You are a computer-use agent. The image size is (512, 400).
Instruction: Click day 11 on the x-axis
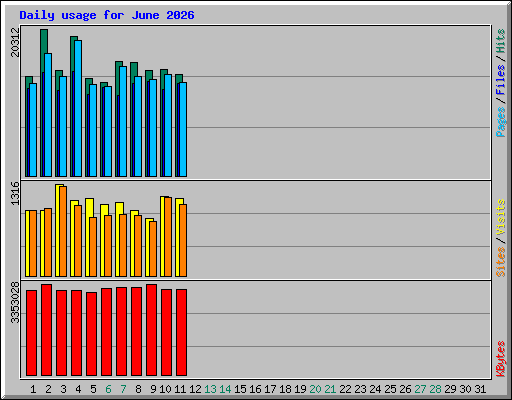coord(180,389)
